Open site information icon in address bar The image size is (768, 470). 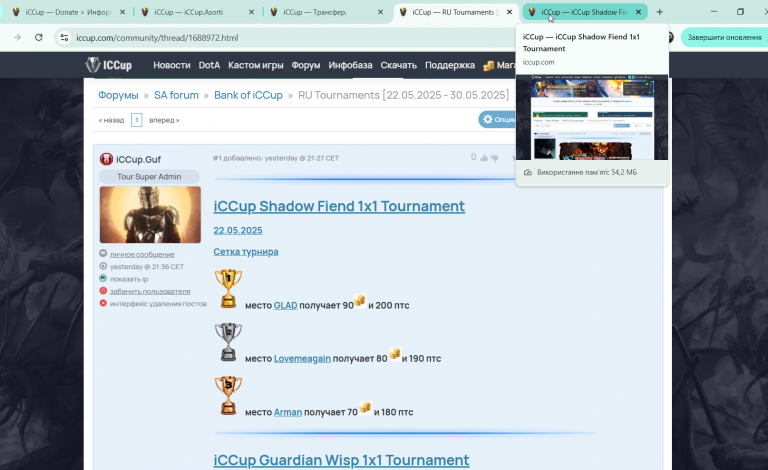pyautogui.click(x=64, y=37)
